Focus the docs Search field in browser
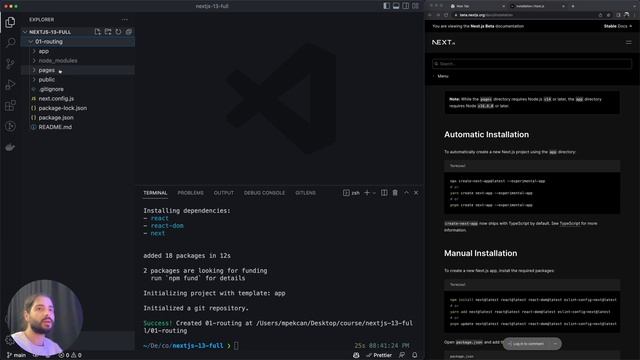640x360 pixels. (x=532, y=64)
